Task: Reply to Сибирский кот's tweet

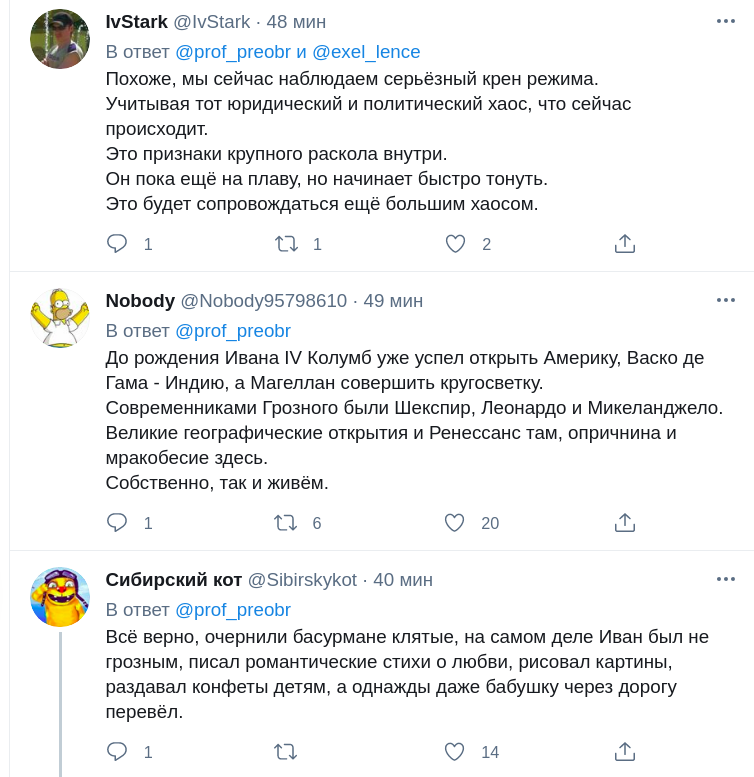Action: pyautogui.click(x=117, y=751)
